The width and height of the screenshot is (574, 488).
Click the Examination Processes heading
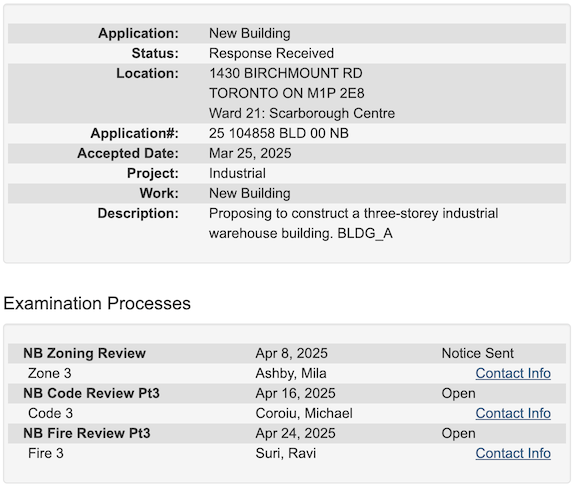click(x=97, y=303)
